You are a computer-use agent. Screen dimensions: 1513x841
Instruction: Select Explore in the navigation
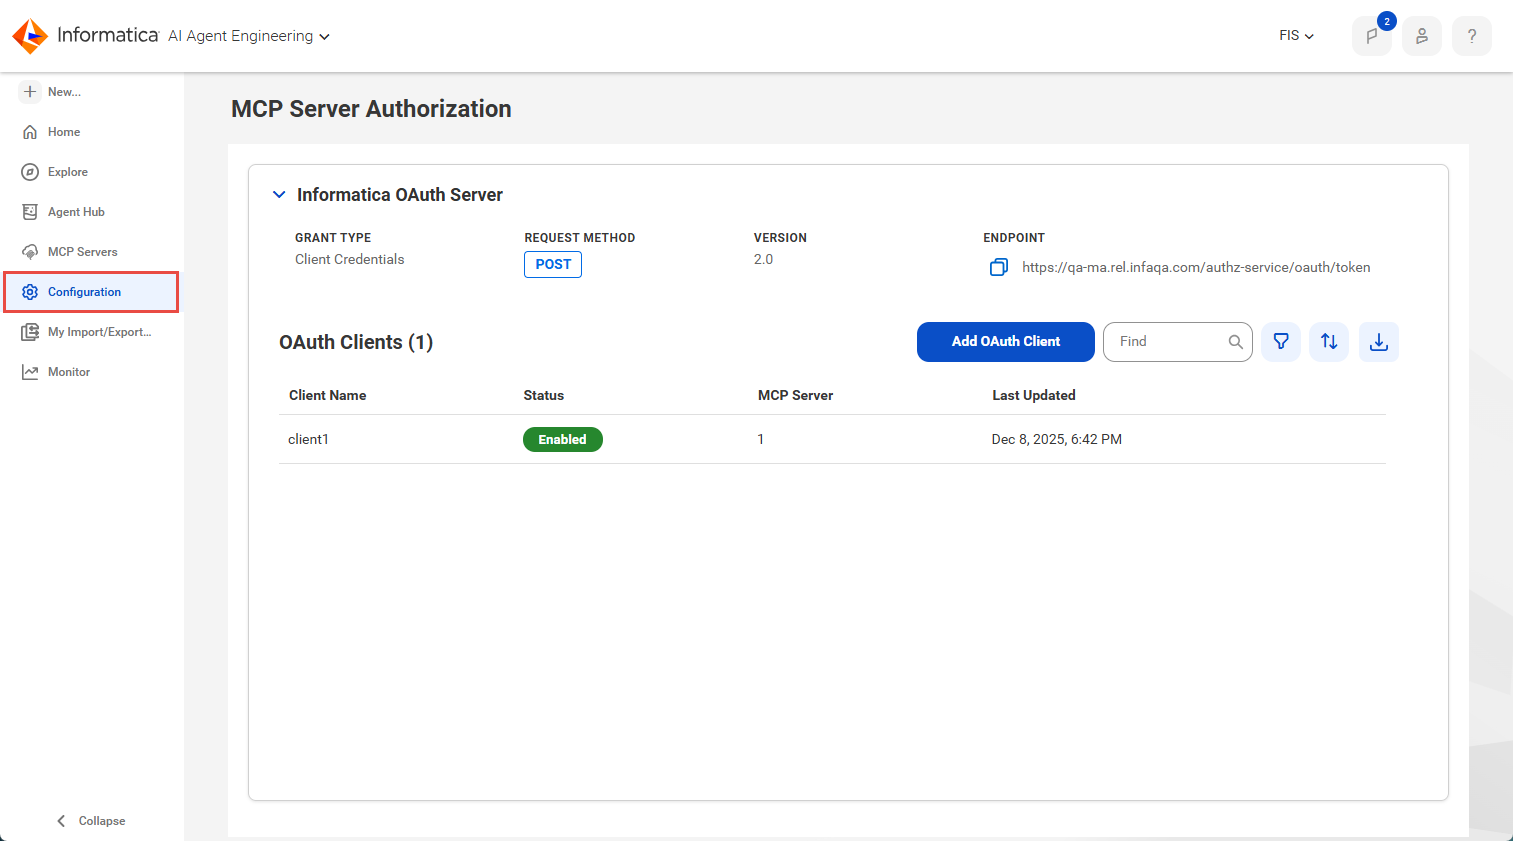coord(68,172)
